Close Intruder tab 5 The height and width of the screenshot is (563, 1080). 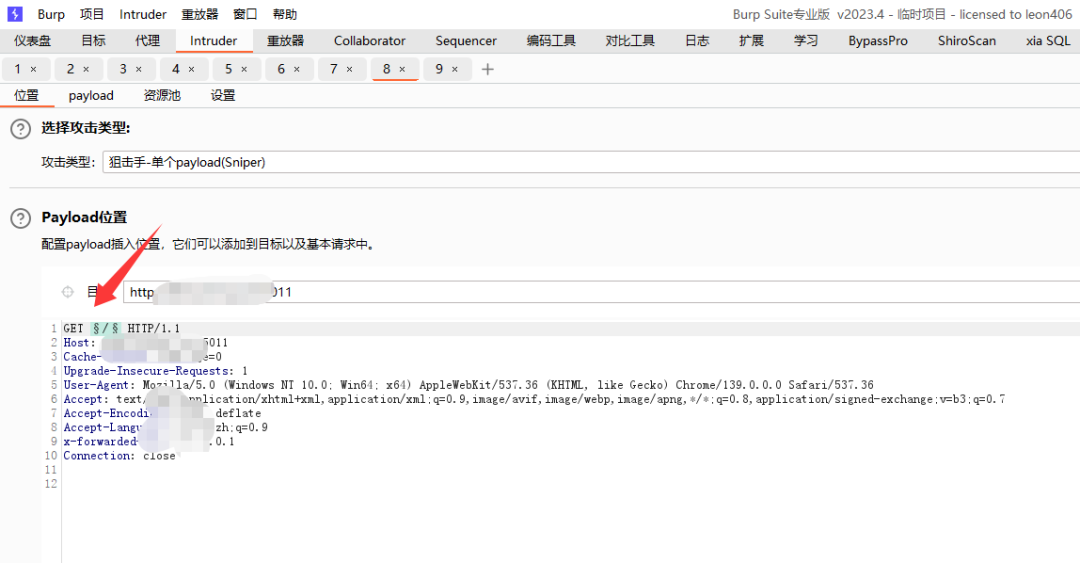pyautogui.click(x=244, y=70)
